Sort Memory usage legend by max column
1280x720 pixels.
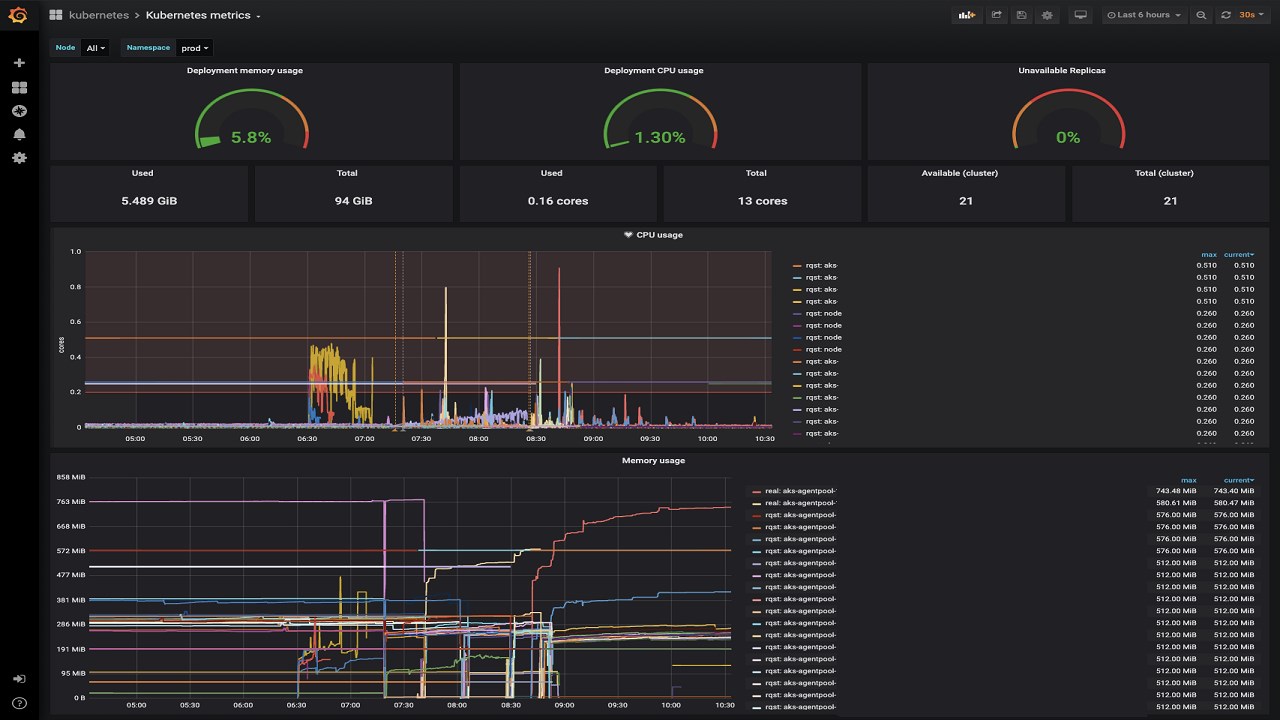[x=1189, y=481]
